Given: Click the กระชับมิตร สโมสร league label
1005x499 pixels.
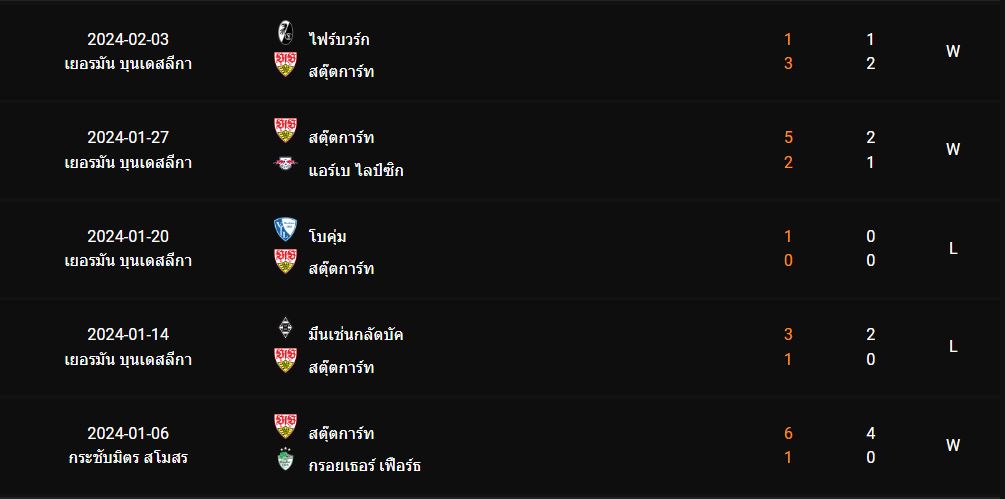Looking at the screenshot, I should click(128, 459).
